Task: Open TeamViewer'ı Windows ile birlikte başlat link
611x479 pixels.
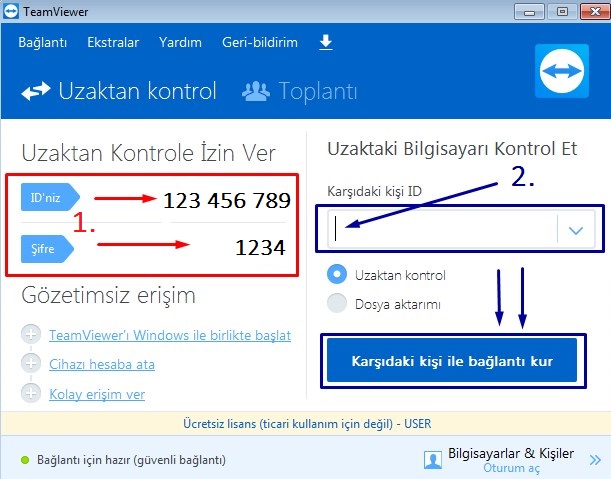Action: tap(170, 335)
